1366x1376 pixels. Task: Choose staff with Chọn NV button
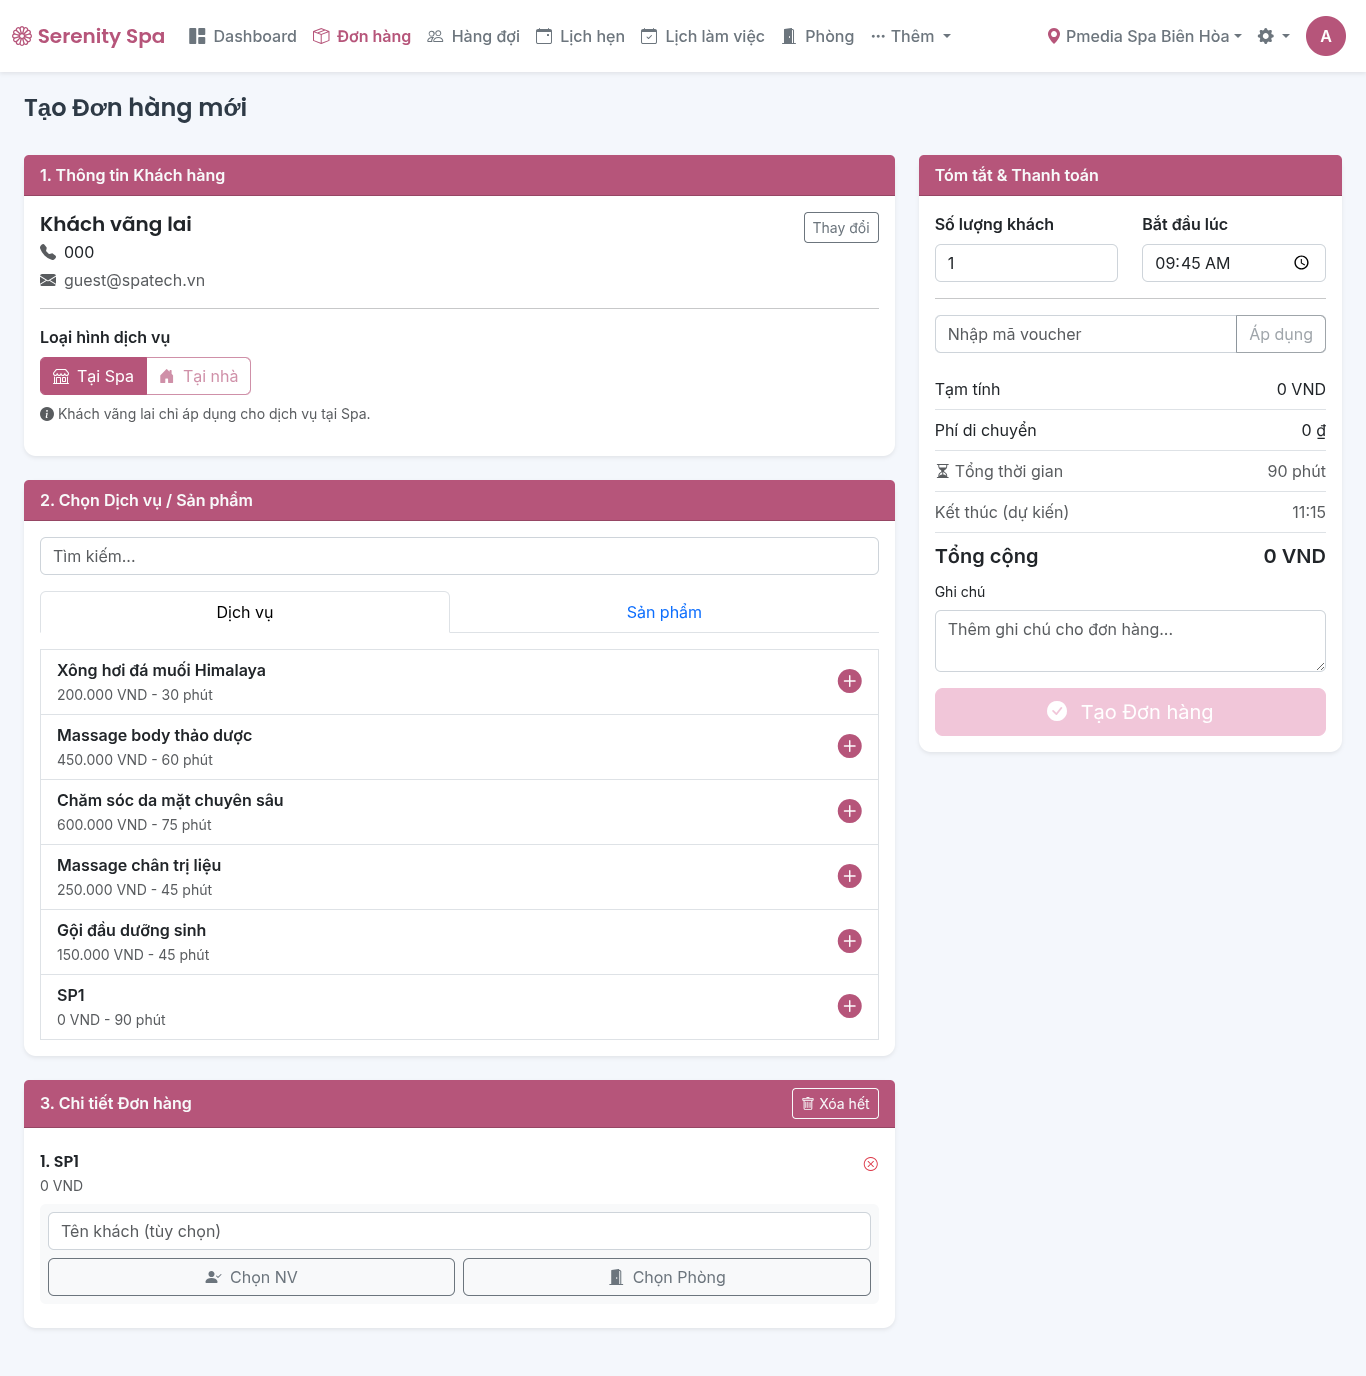pyautogui.click(x=251, y=1277)
